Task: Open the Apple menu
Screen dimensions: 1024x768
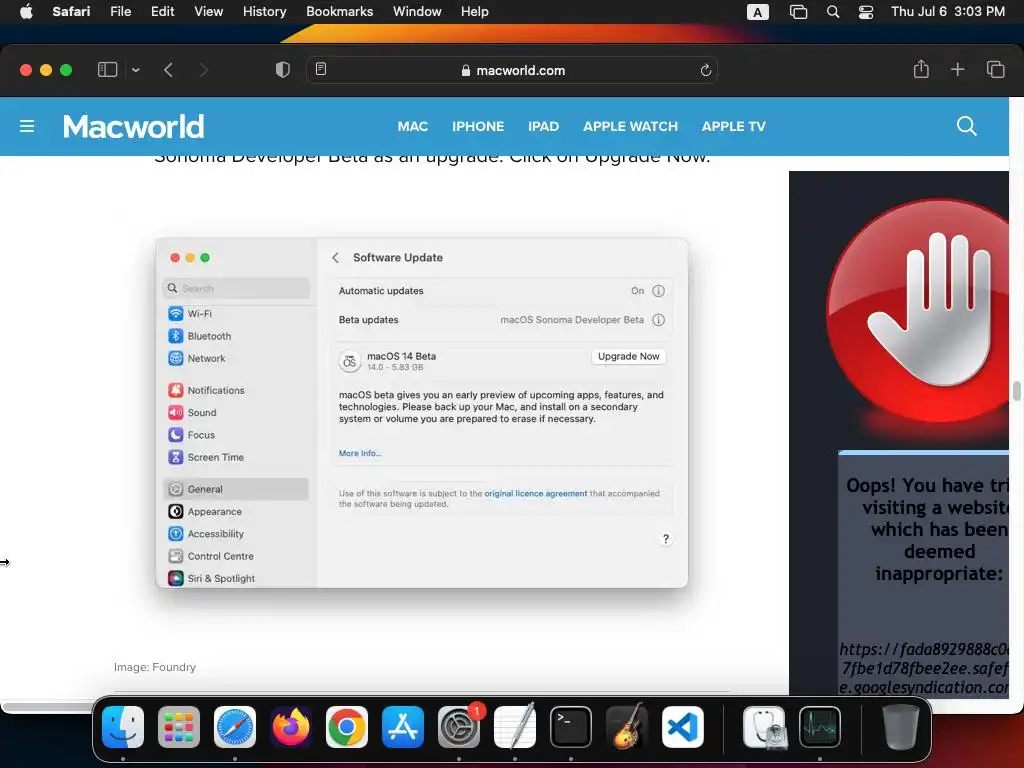Action: [26, 12]
